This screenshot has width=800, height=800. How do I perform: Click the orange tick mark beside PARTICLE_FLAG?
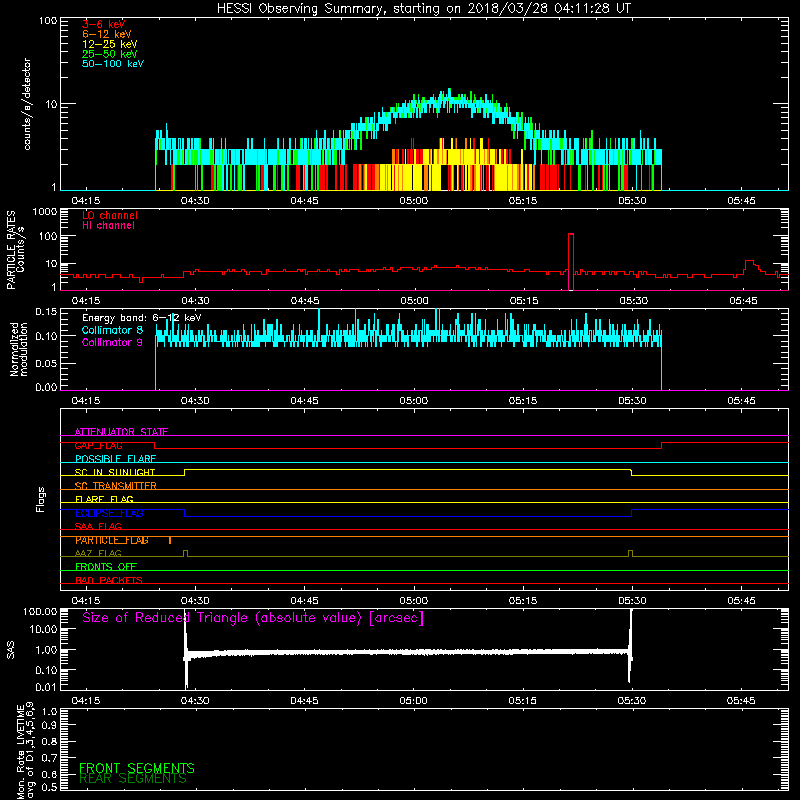tap(170, 540)
